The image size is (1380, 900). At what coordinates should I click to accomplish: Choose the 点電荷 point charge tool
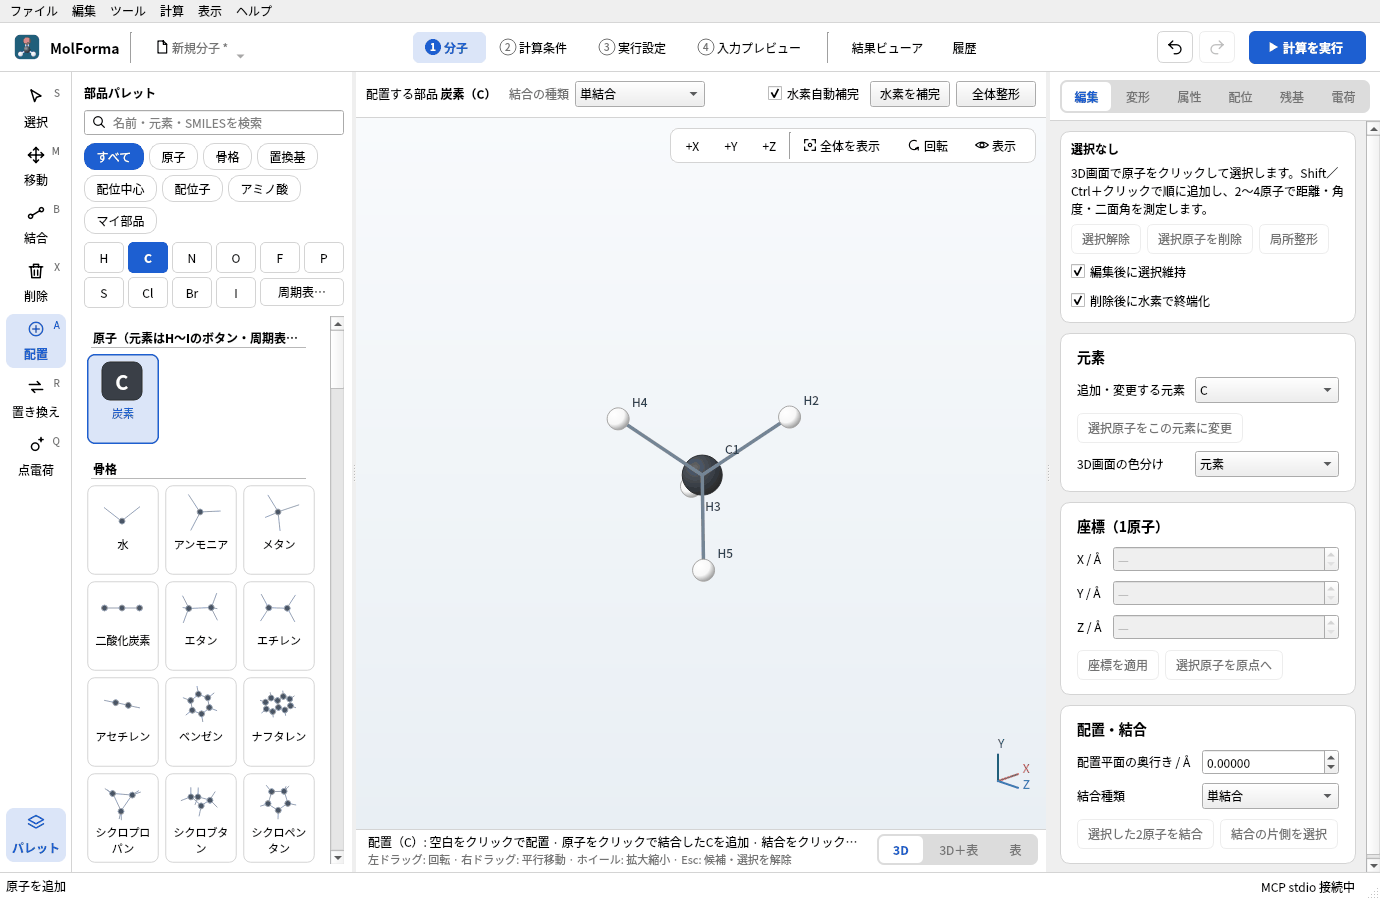[x=36, y=456]
